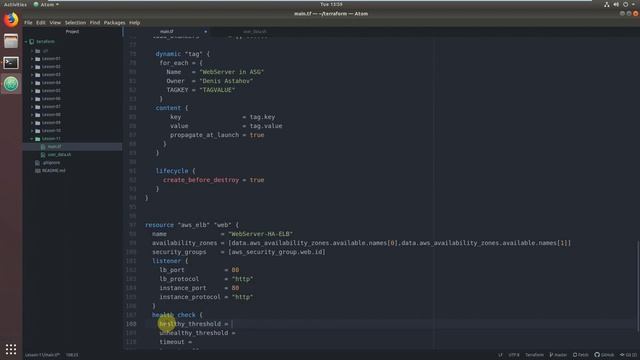Screen dimensions: 640x360
Task: Click LF line ending selector
Action: (x=500, y=355)
